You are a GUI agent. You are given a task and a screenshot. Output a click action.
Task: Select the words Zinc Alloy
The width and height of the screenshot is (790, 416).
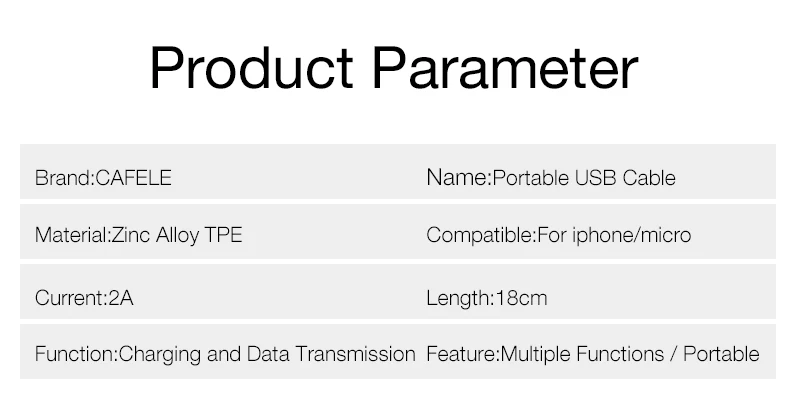pos(155,235)
